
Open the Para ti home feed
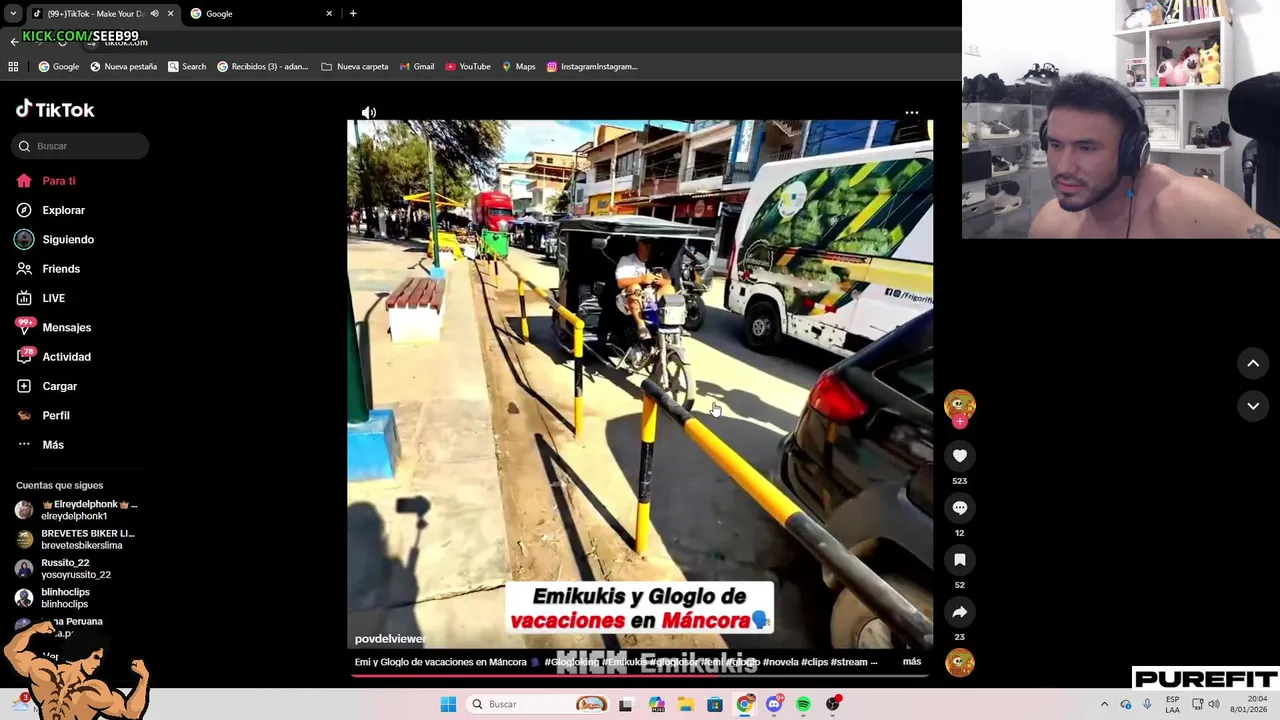pos(46,181)
